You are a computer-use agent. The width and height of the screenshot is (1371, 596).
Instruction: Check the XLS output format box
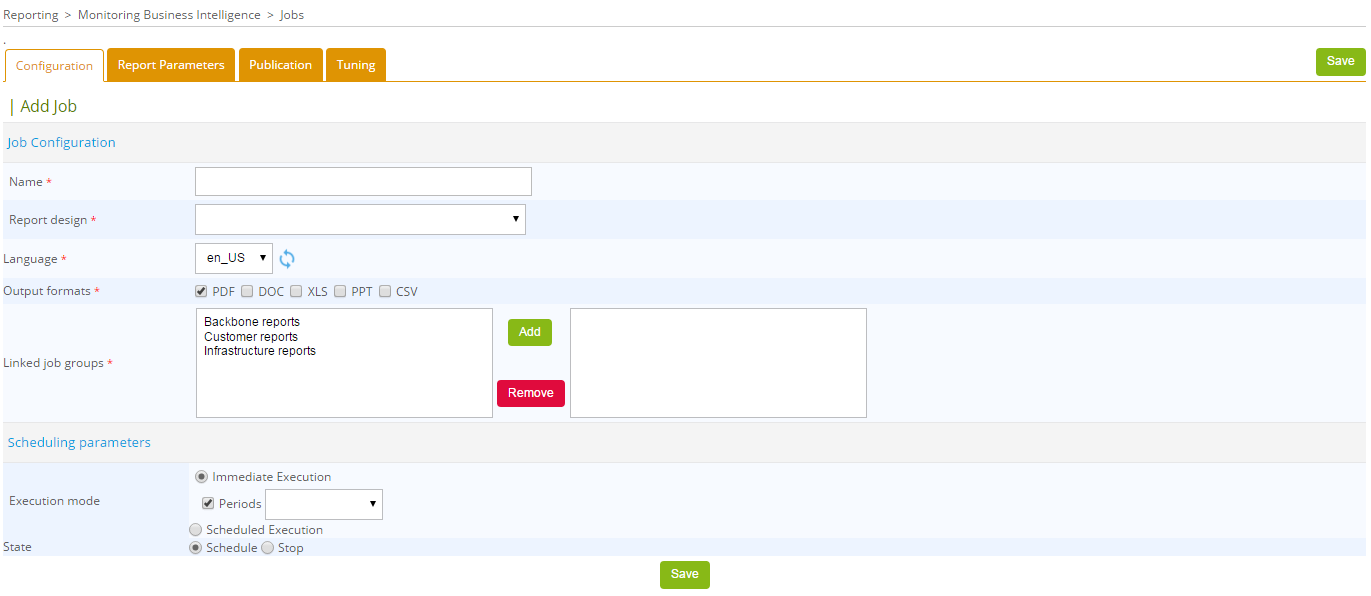coord(296,292)
